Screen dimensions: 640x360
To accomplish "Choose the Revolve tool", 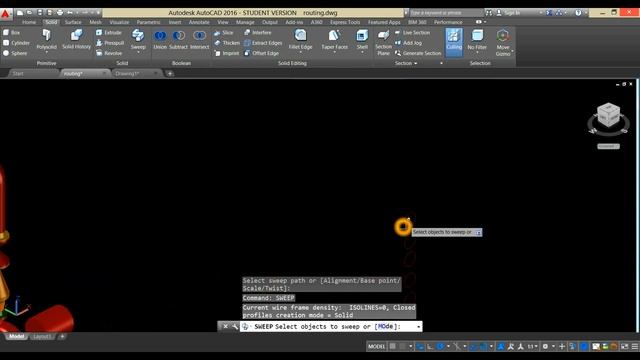I will [109, 53].
